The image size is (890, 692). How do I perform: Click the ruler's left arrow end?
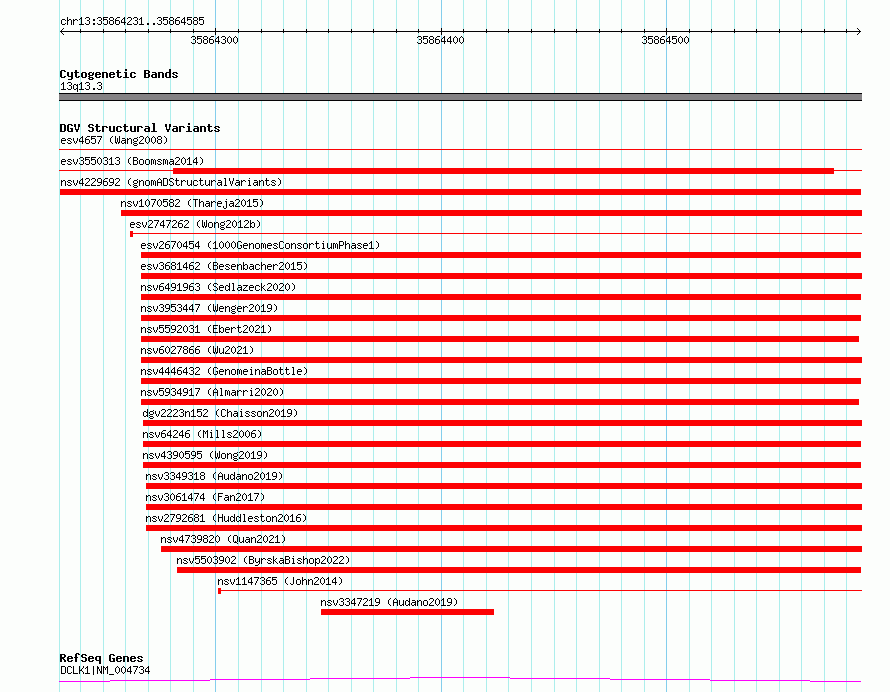(62, 31)
